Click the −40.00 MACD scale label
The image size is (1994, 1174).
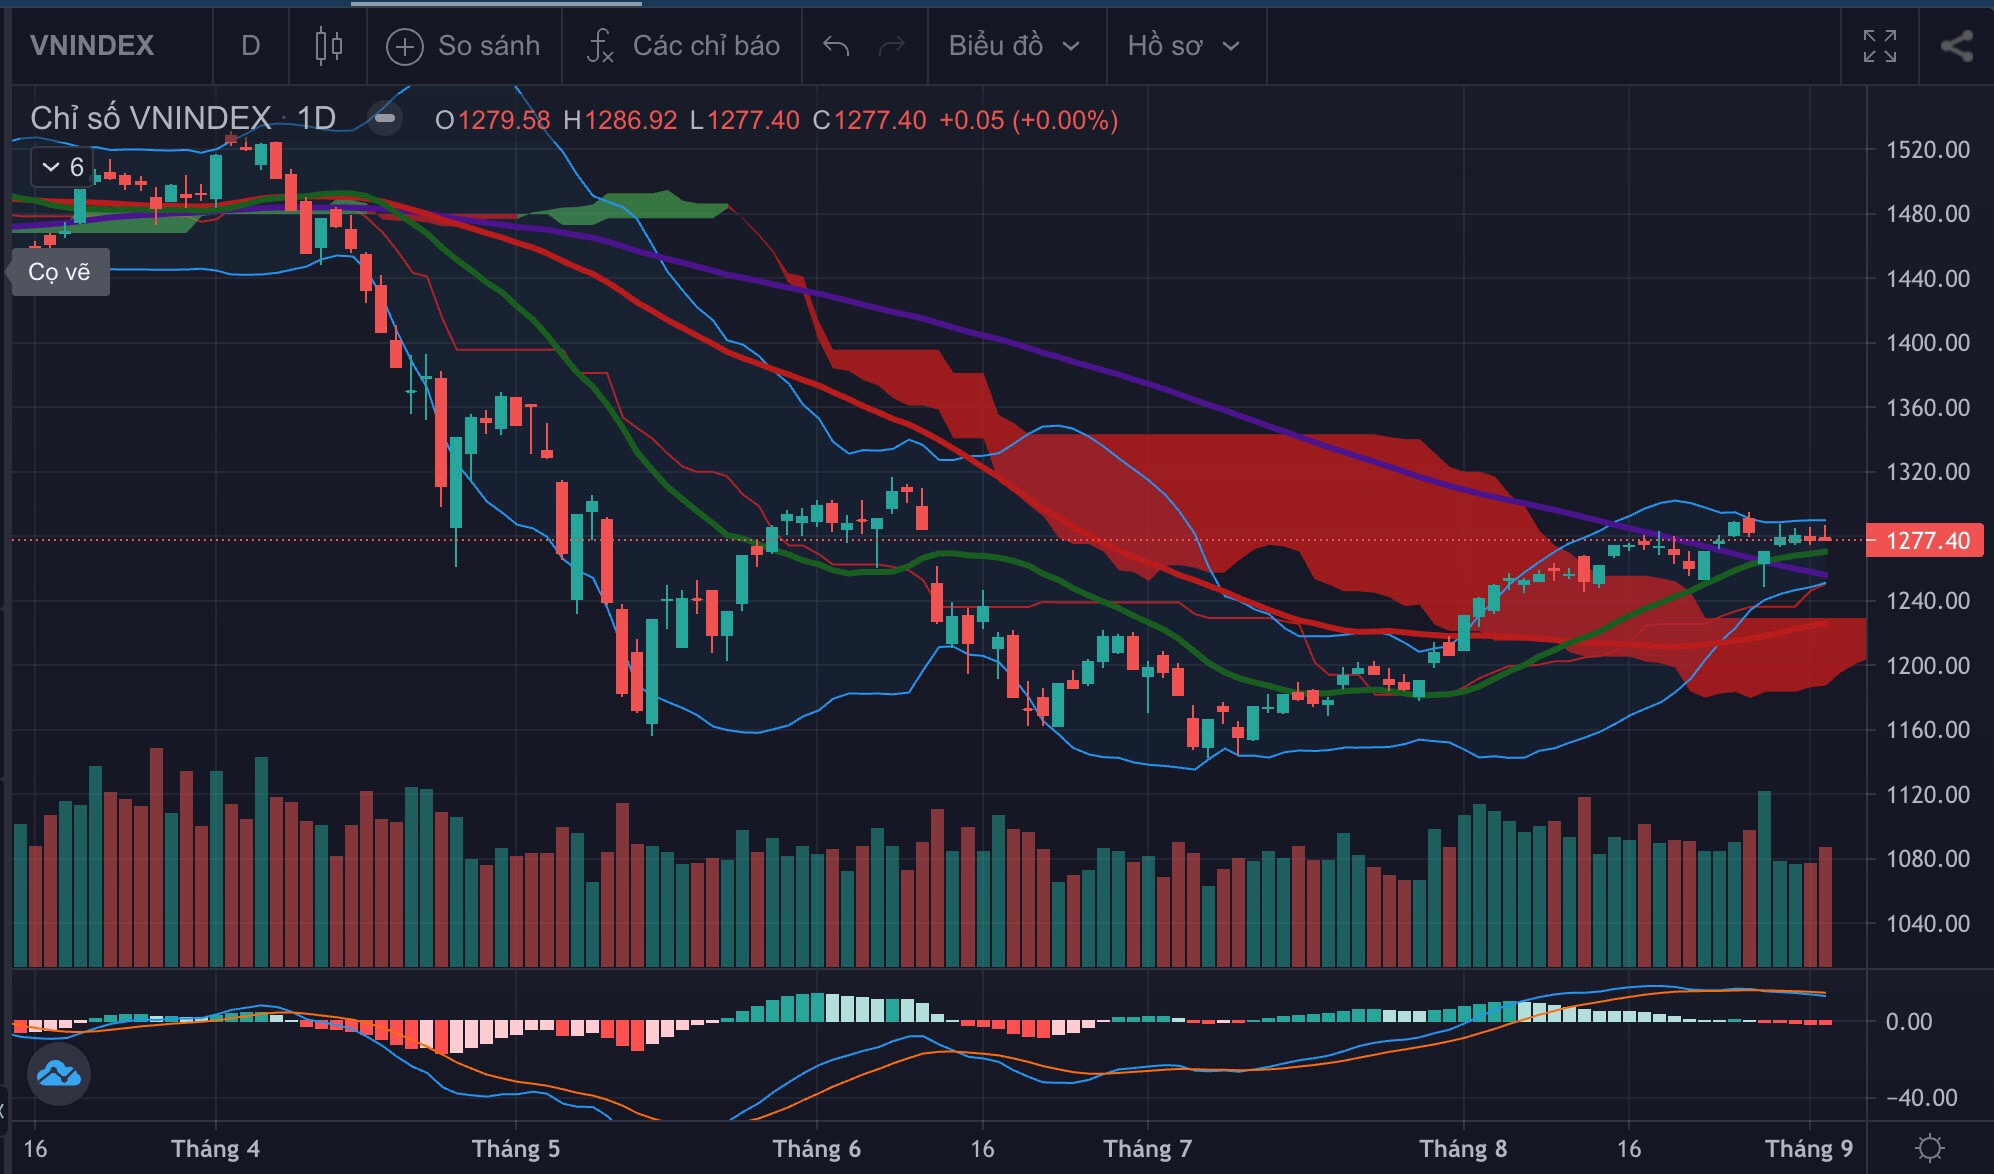(x=1921, y=1097)
